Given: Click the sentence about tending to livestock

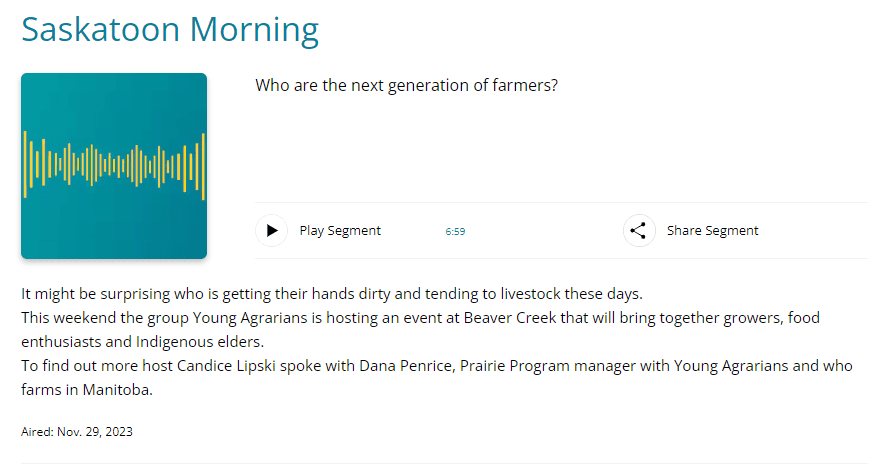Looking at the screenshot, I should 331,294.
